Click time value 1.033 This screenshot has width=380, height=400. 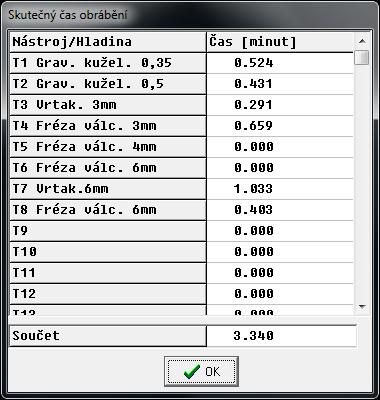(253, 189)
